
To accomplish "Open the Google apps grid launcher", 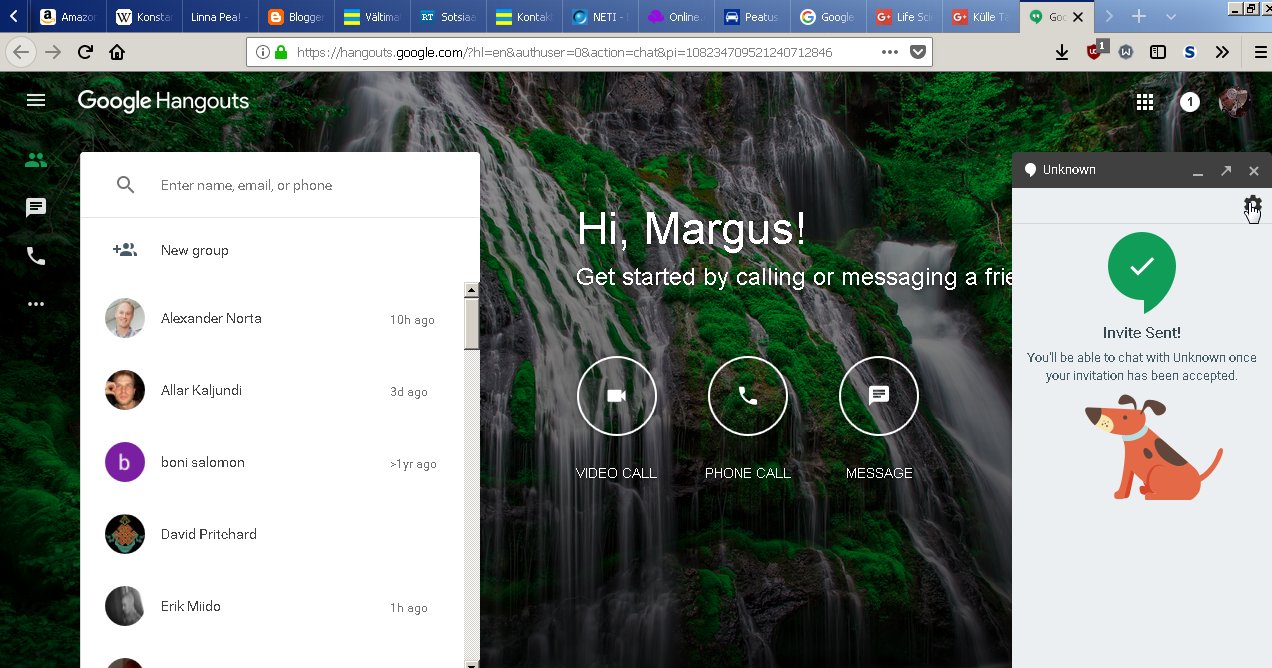I will click(1145, 102).
